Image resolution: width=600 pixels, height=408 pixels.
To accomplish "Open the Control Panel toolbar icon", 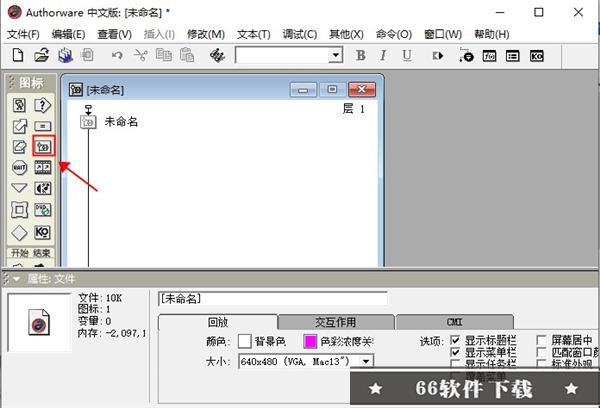I will 466,56.
